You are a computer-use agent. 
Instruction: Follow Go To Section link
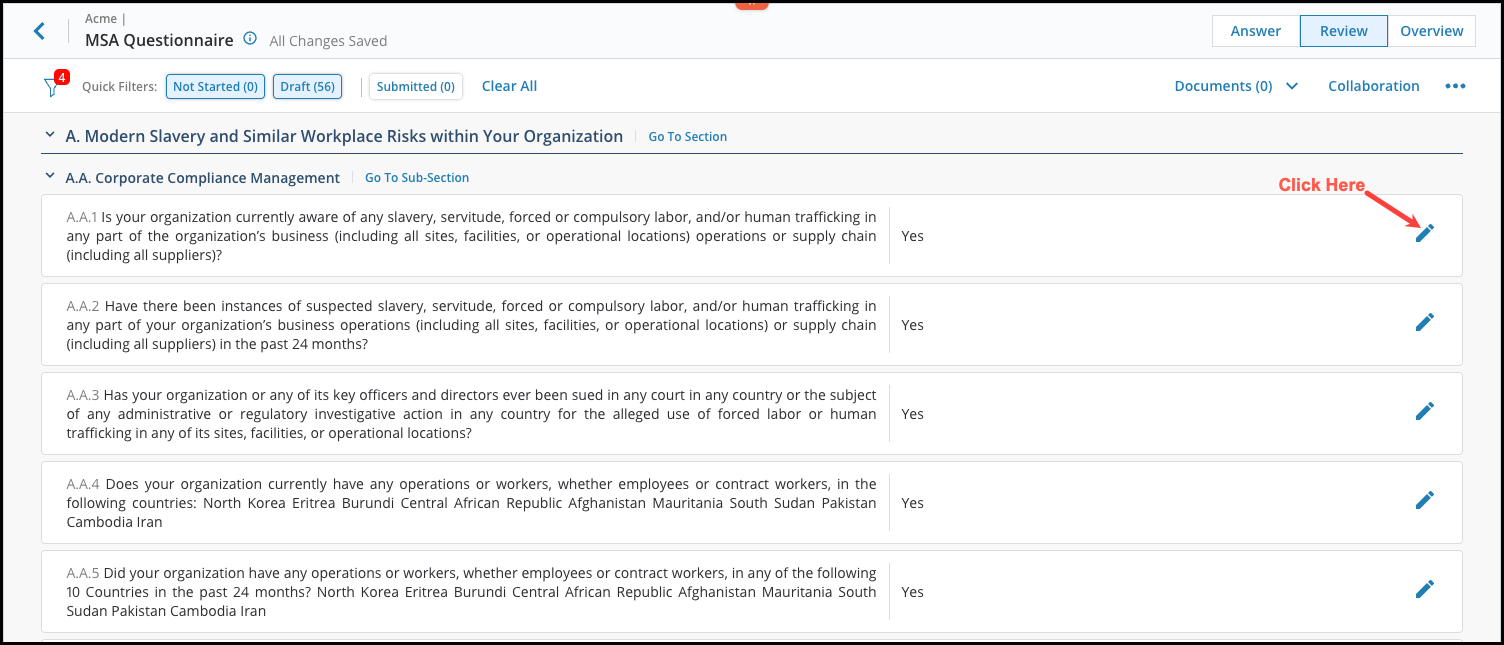[688, 137]
